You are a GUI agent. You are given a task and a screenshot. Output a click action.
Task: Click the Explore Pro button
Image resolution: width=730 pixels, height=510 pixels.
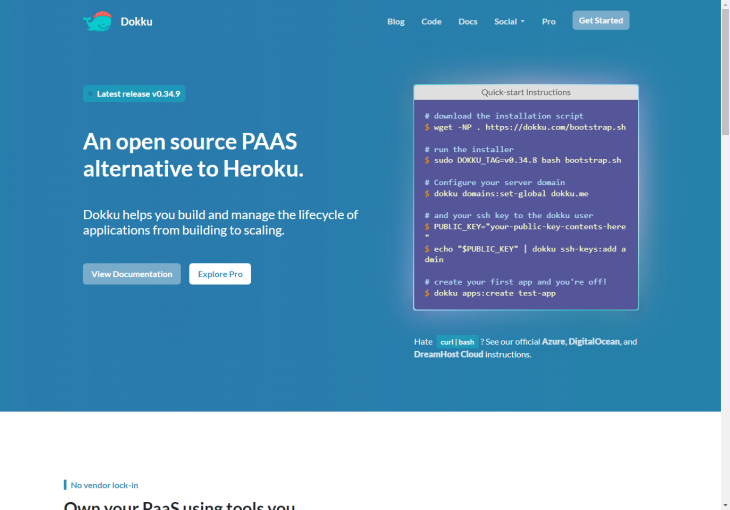point(220,274)
